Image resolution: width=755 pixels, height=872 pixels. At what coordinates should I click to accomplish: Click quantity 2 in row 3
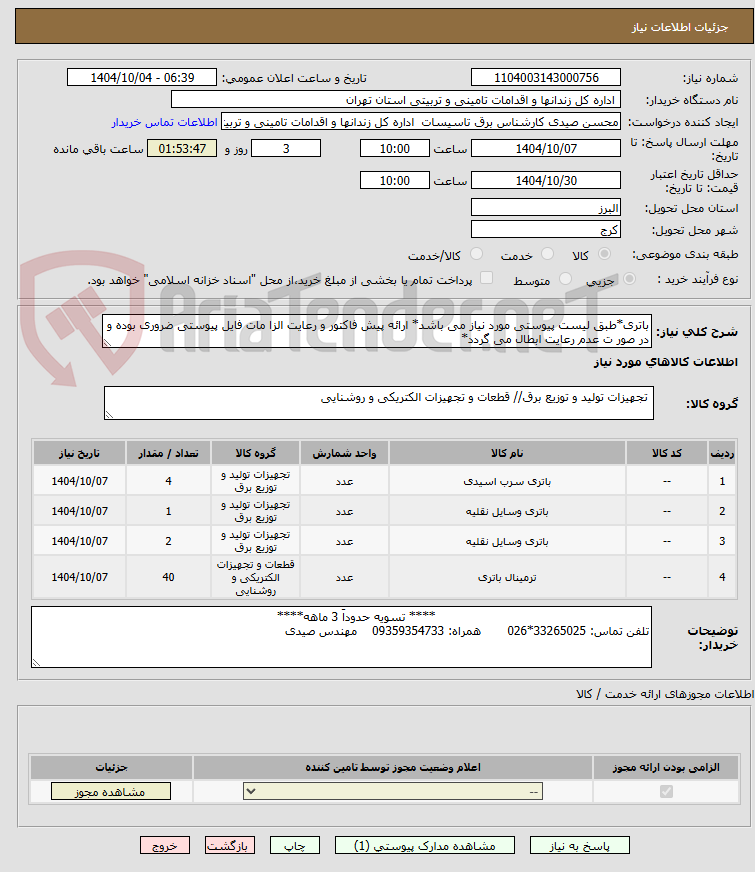[x=168, y=541]
